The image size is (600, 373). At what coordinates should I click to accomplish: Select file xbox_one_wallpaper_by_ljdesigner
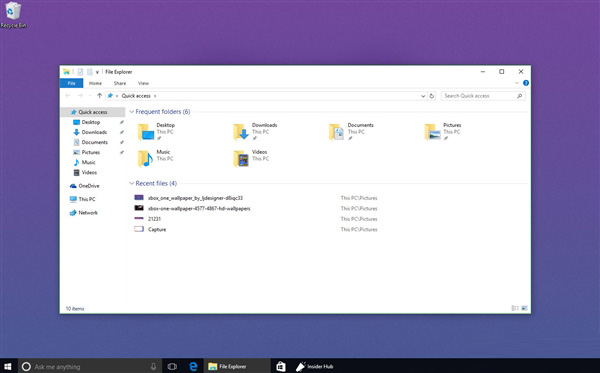[195, 198]
